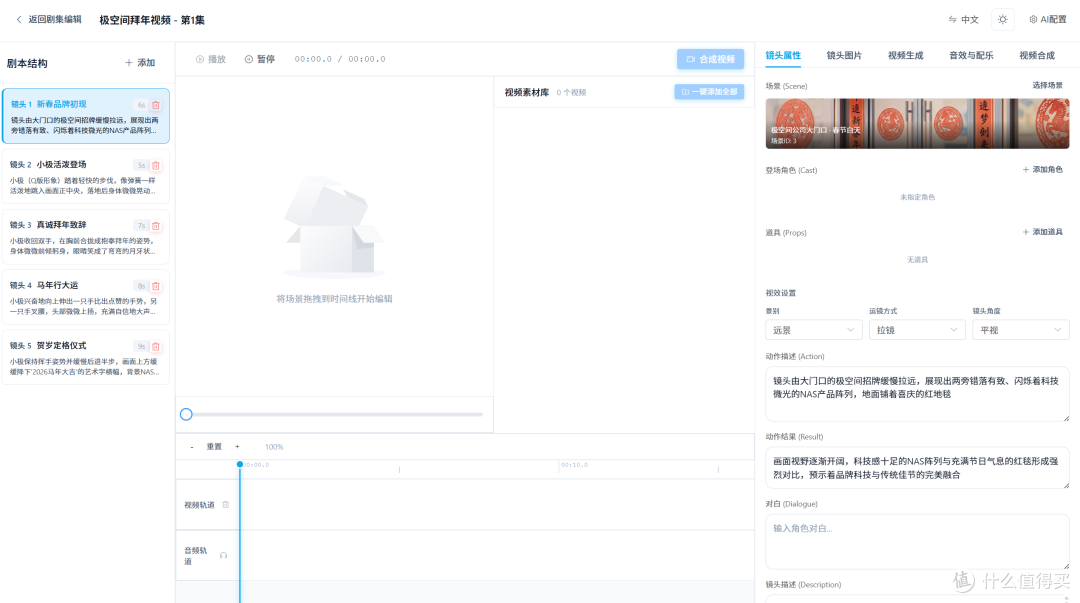Click 播放 play control
Image resolution: width=1080 pixels, height=603 pixels.
point(211,59)
